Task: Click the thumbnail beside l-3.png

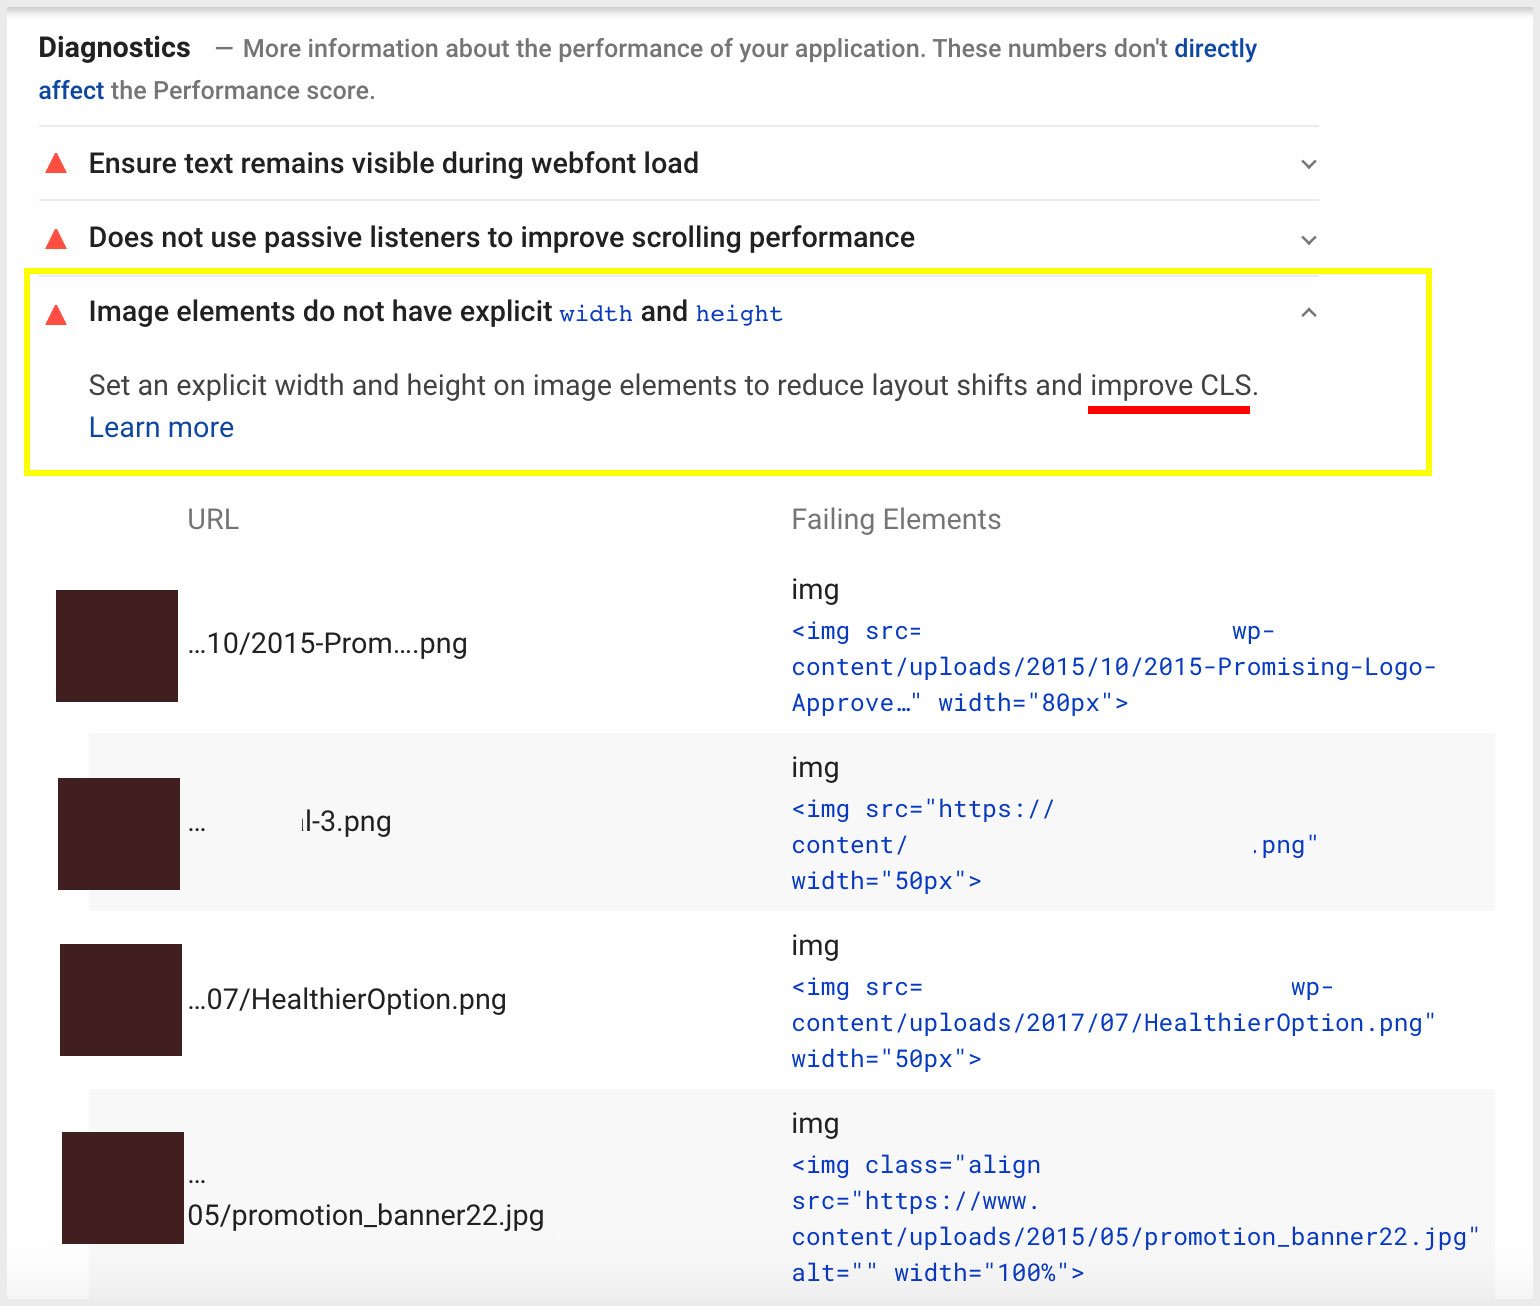Action: [x=118, y=832]
